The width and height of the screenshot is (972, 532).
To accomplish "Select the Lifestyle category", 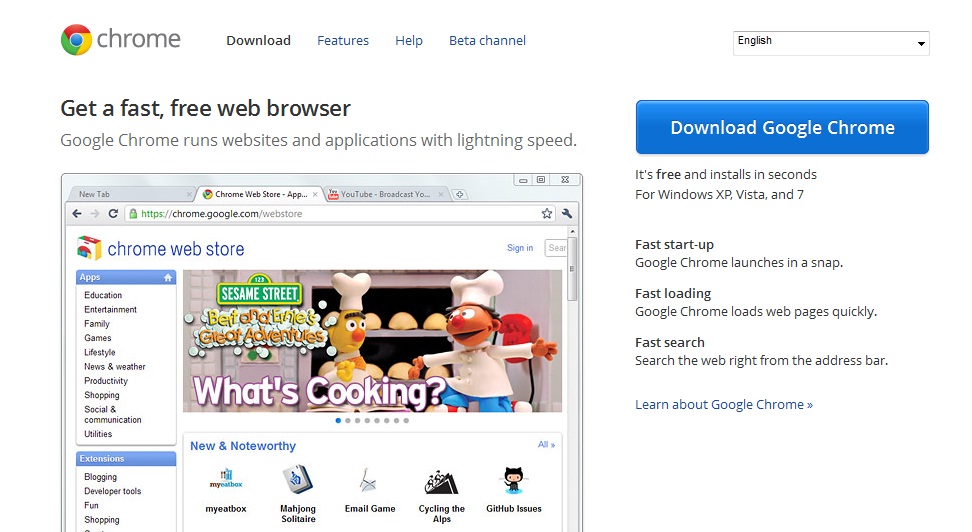I will [100, 352].
